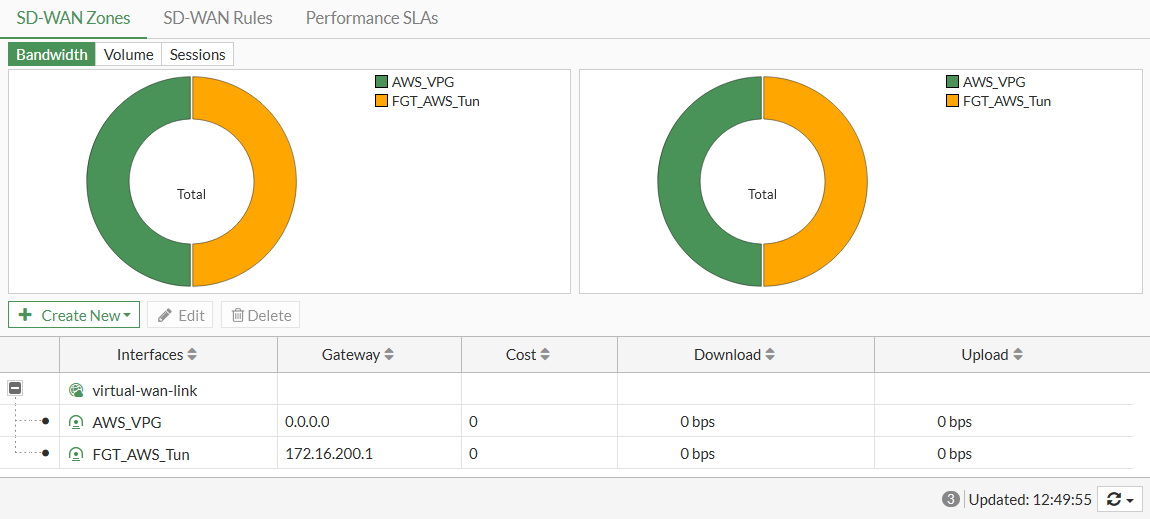Open the Performance SLAs tab

click(371, 18)
